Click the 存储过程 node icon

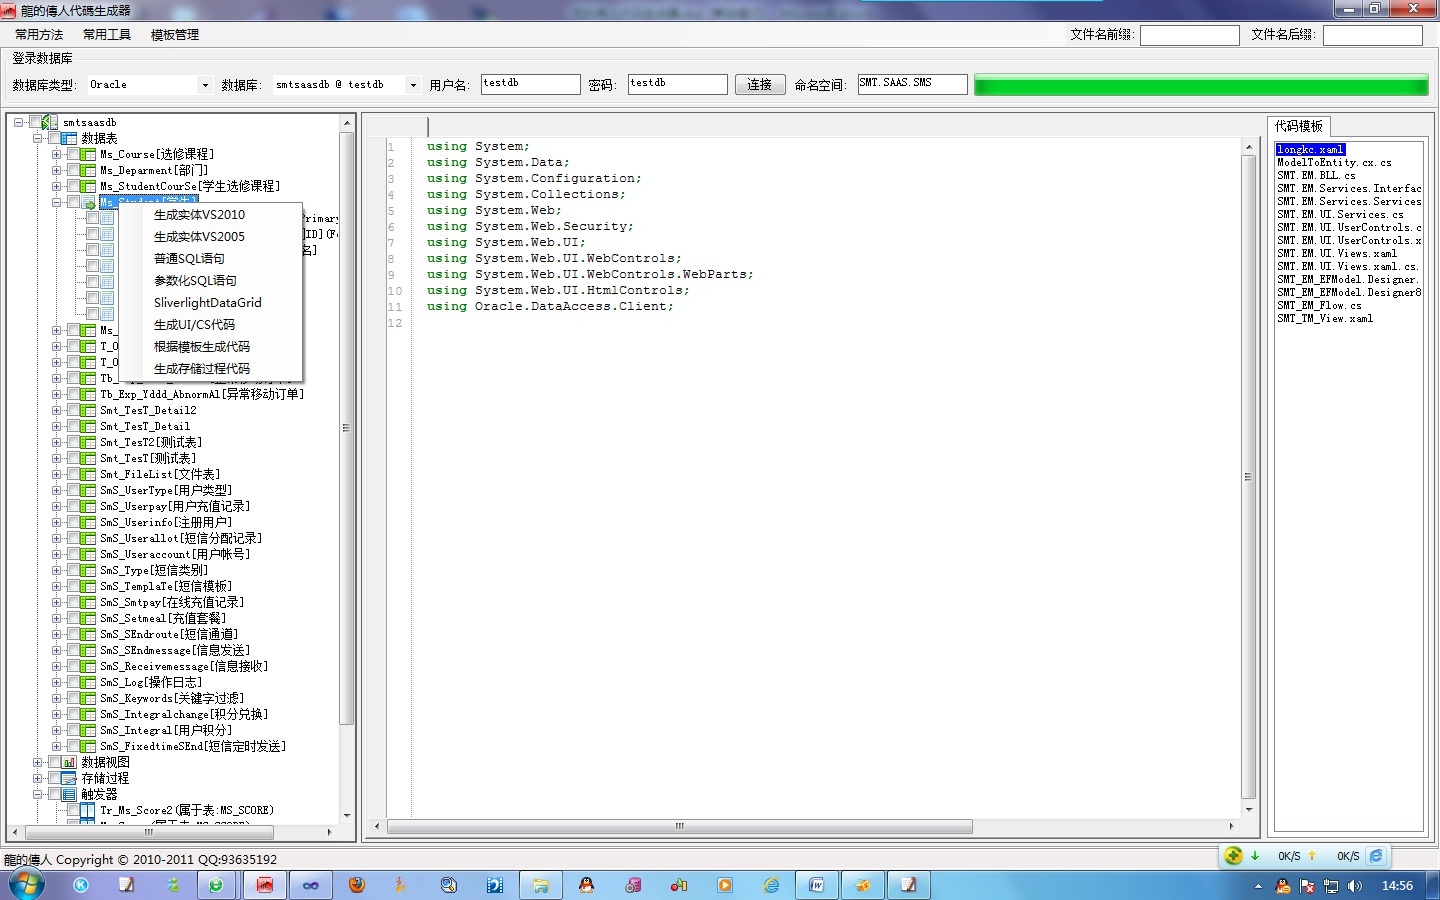click(69, 778)
